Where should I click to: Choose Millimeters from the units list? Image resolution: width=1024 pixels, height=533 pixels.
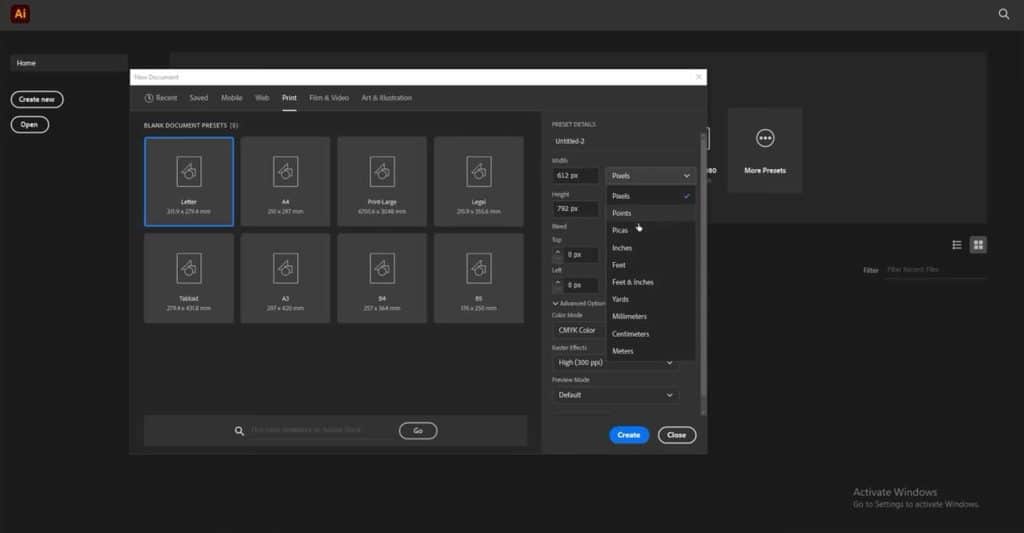coord(651,316)
